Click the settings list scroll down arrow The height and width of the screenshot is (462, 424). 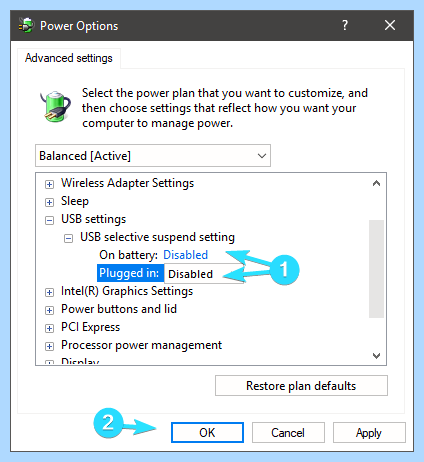click(376, 356)
